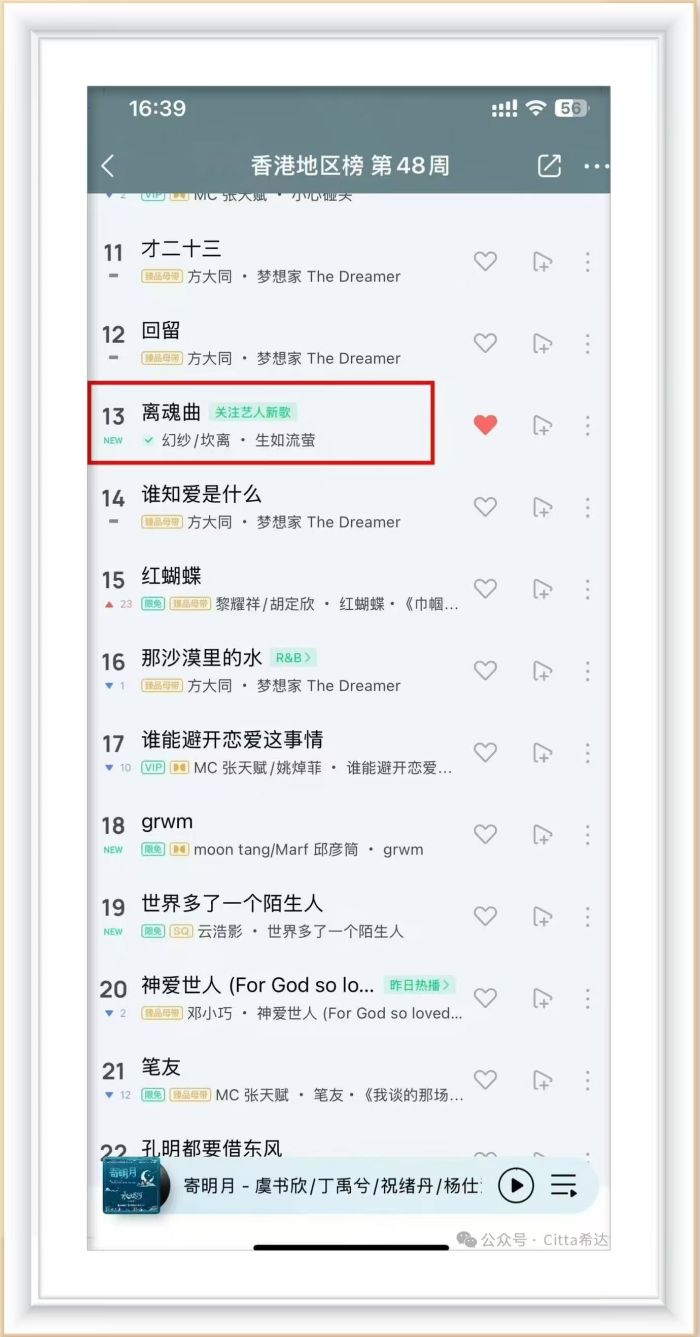This screenshot has width=700, height=1337.
Task: Tap the back arrow beside 香港地区榜 title
Action: (x=109, y=166)
